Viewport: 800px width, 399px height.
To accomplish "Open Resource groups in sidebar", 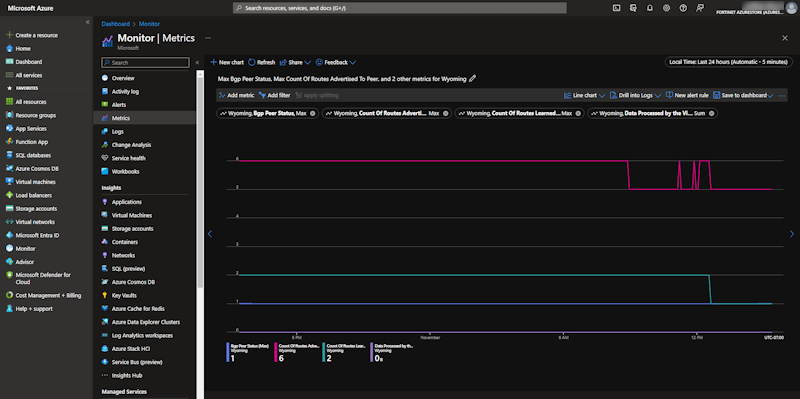I will coord(36,115).
